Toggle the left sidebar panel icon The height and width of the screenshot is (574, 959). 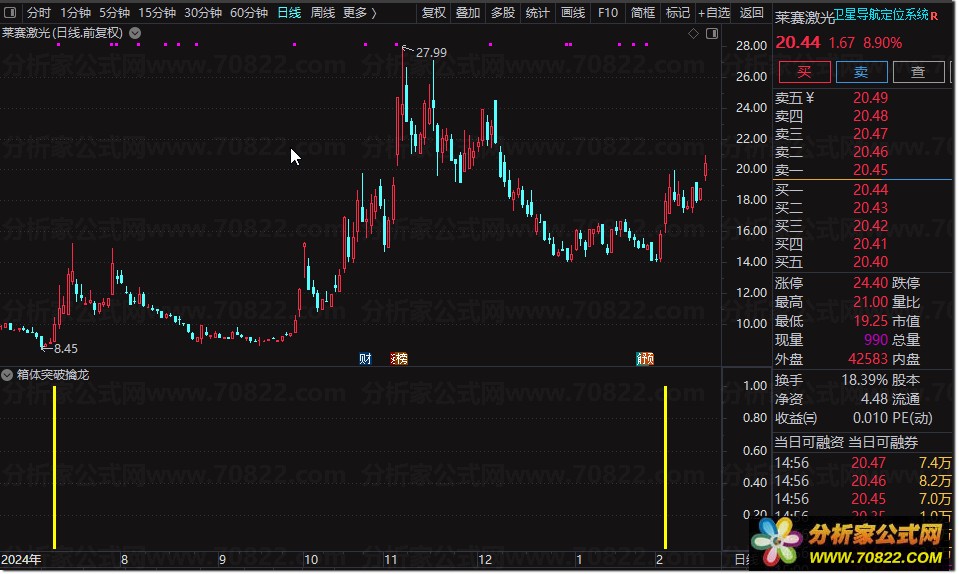click(10, 12)
